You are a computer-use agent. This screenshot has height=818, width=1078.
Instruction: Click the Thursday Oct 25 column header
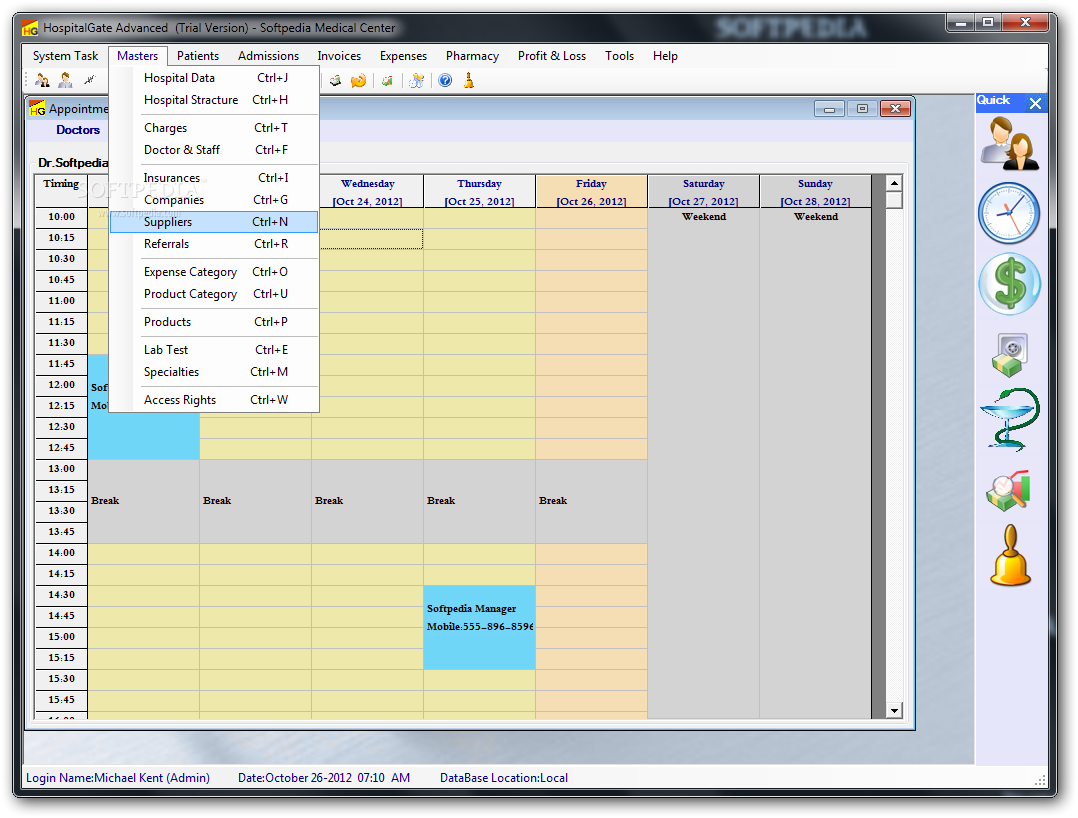coord(479,192)
